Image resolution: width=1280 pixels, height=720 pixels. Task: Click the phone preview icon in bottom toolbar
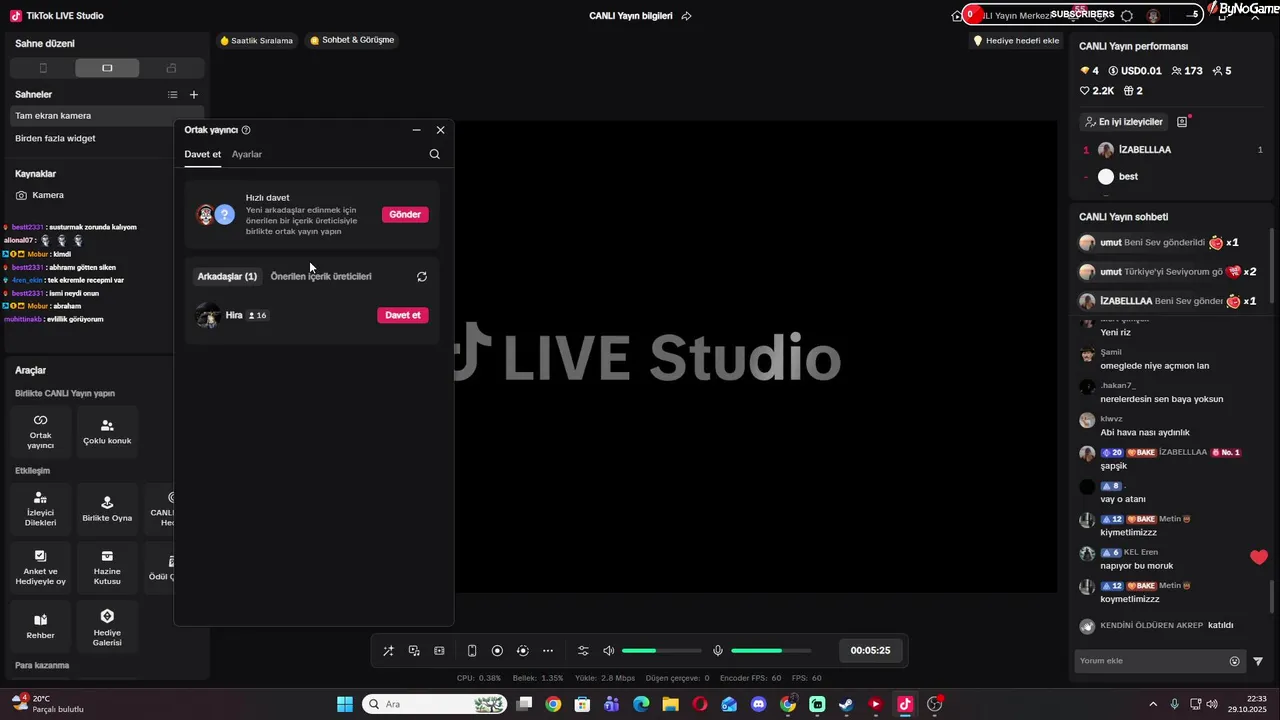tap(472, 651)
